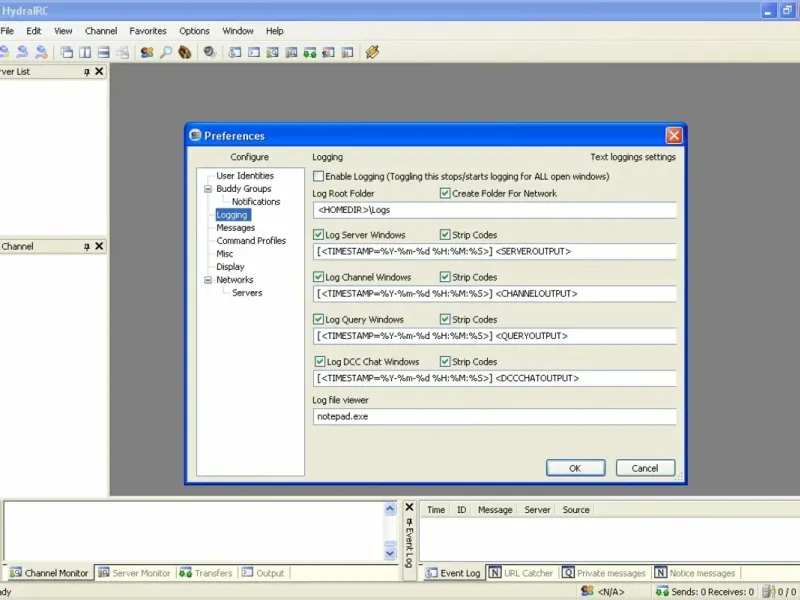Select Command Profiles in Configure tree
The height and width of the screenshot is (600, 800).
(x=250, y=241)
